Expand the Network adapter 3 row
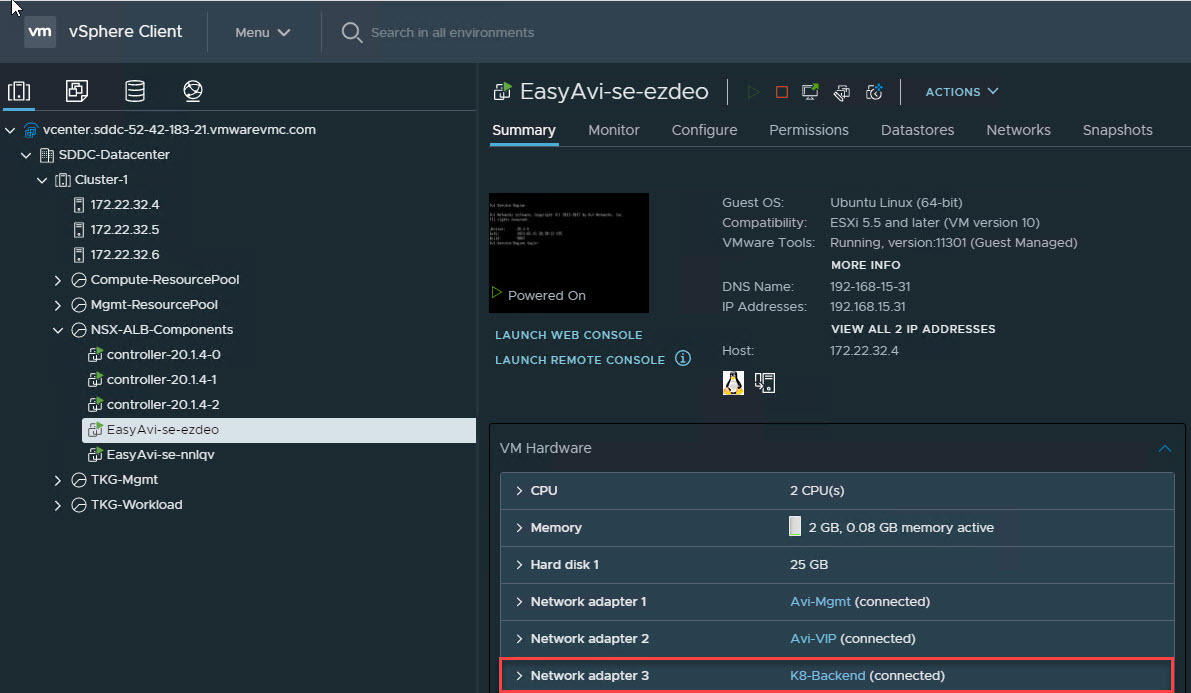This screenshot has width=1191, height=693. pyautogui.click(x=519, y=676)
